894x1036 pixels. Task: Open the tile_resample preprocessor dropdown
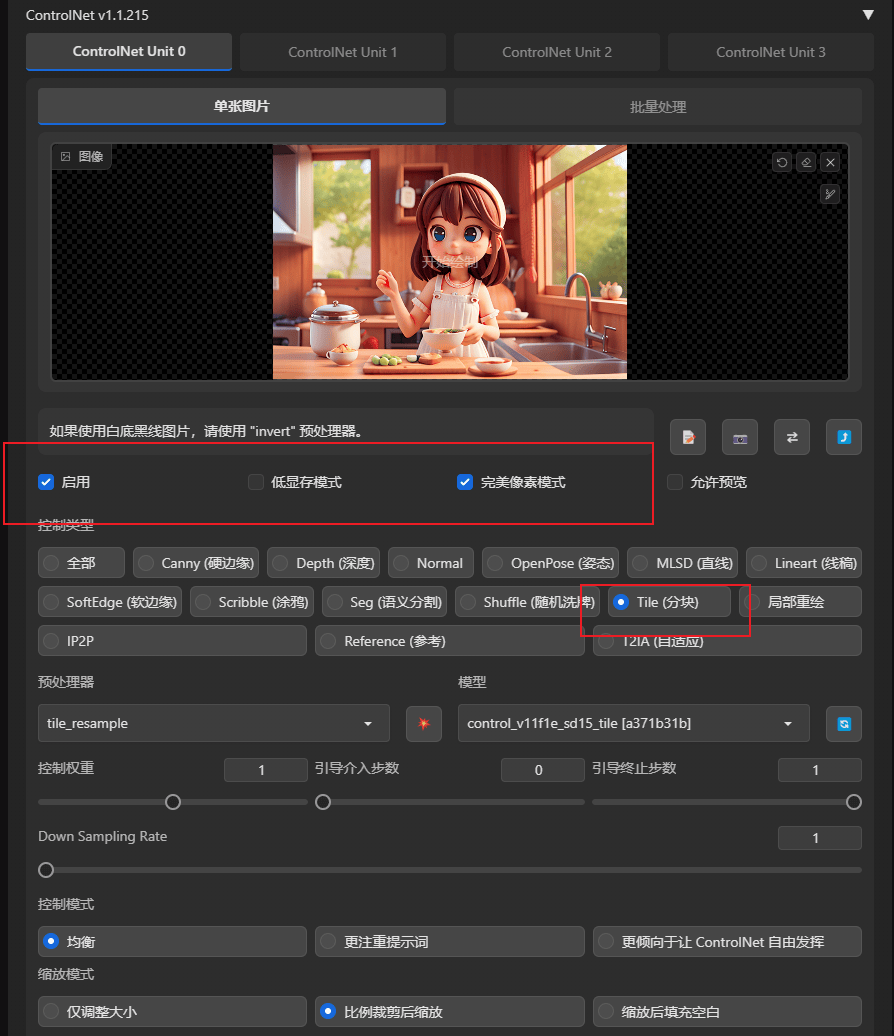coord(213,723)
